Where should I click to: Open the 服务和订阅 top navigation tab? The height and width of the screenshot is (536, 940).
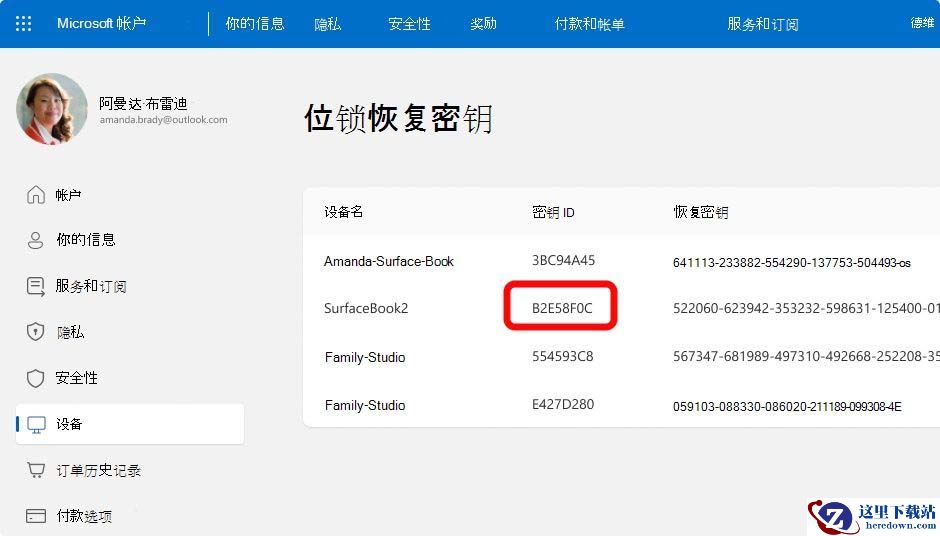click(x=763, y=24)
